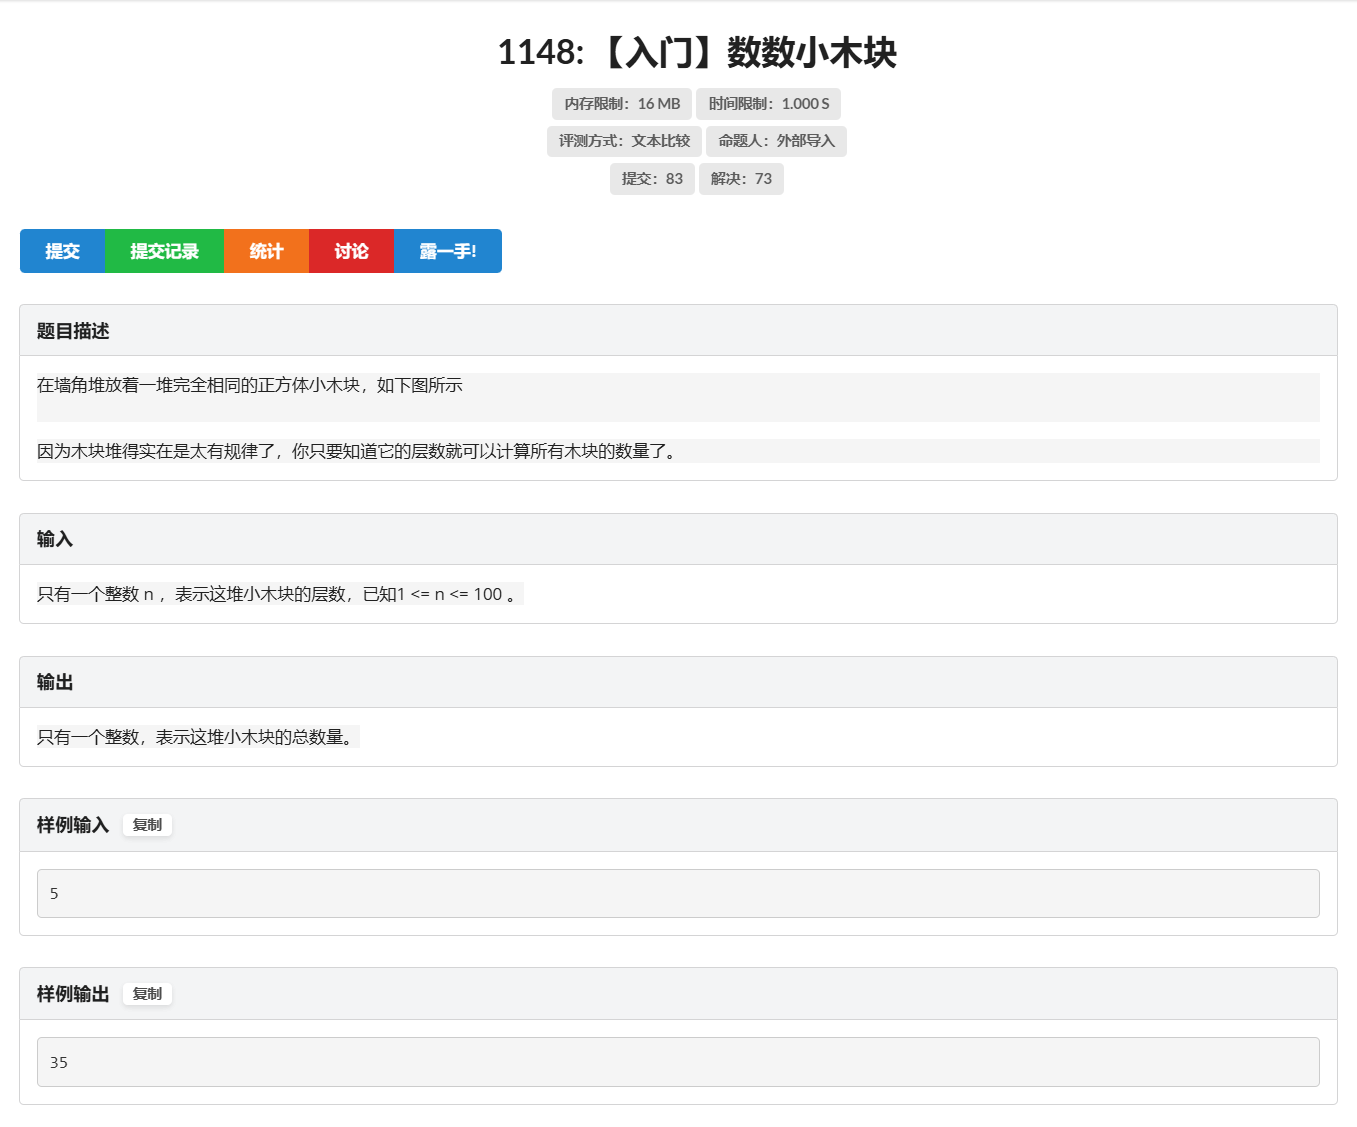Click the 样例输入 section header
Viewport: 1357px width, 1127px height.
(70, 824)
